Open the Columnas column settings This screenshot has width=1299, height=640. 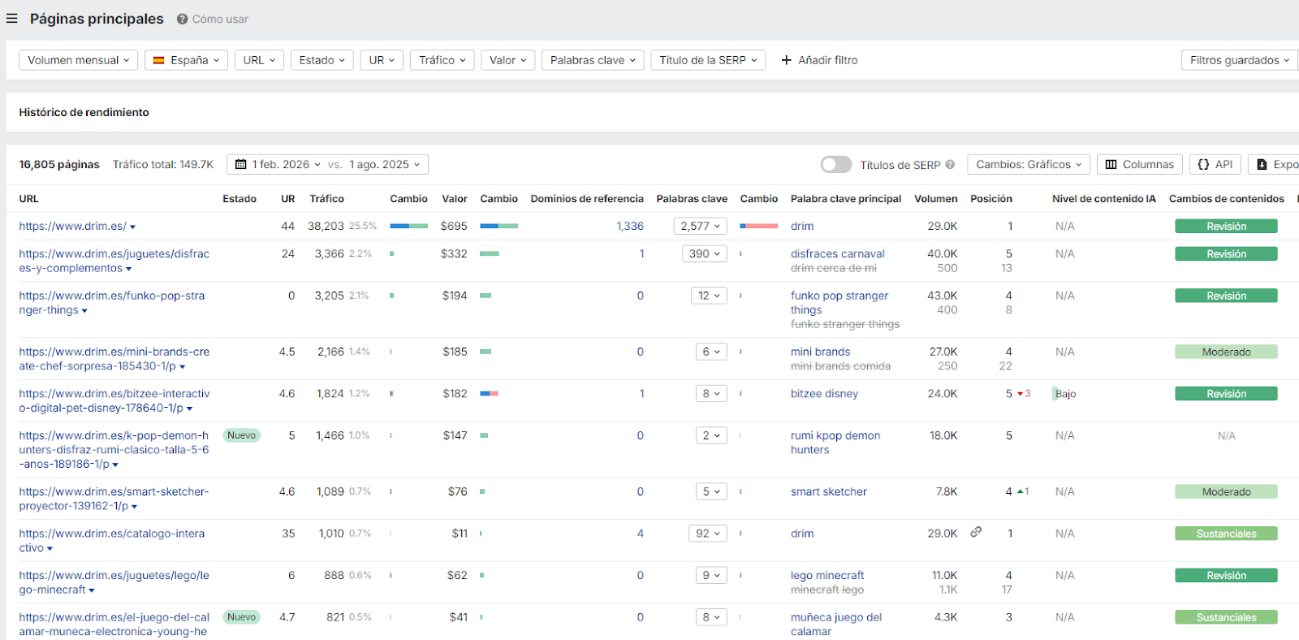(1139, 164)
